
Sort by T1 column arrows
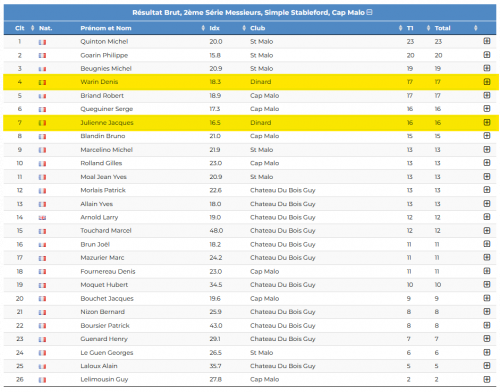pos(428,28)
